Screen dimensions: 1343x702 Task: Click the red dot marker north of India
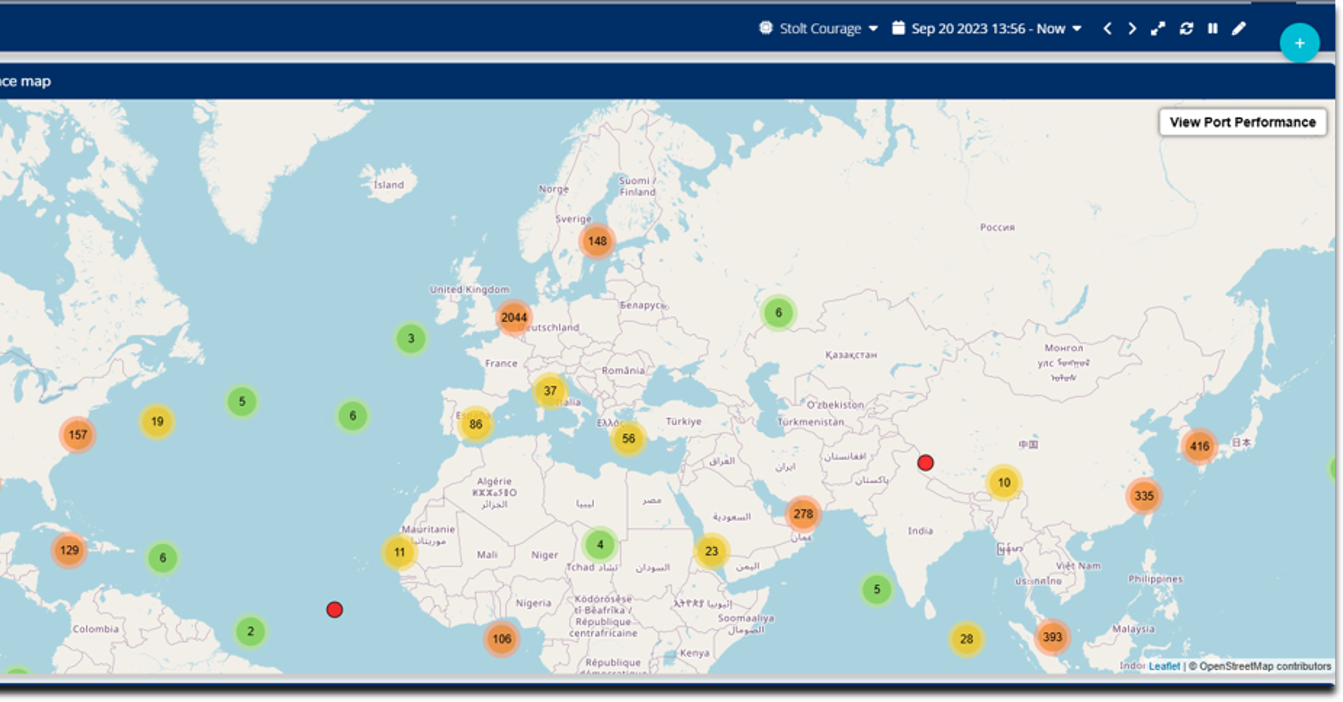tap(926, 463)
